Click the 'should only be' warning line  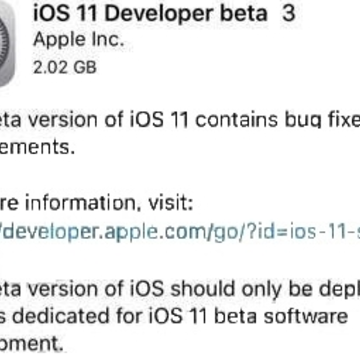180,289
